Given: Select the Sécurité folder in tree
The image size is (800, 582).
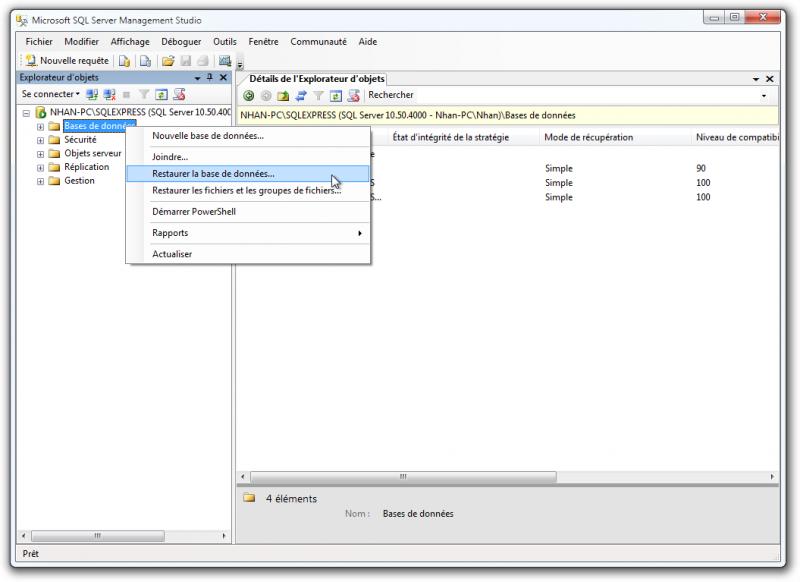Looking at the screenshot, I should pos(80,140).
